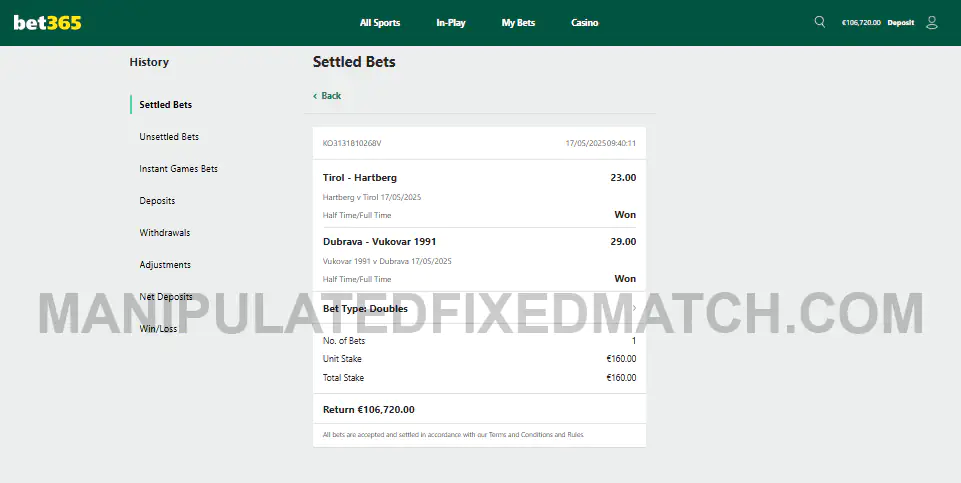
Task: Open Casino from the header
Action: coord(585,23)
